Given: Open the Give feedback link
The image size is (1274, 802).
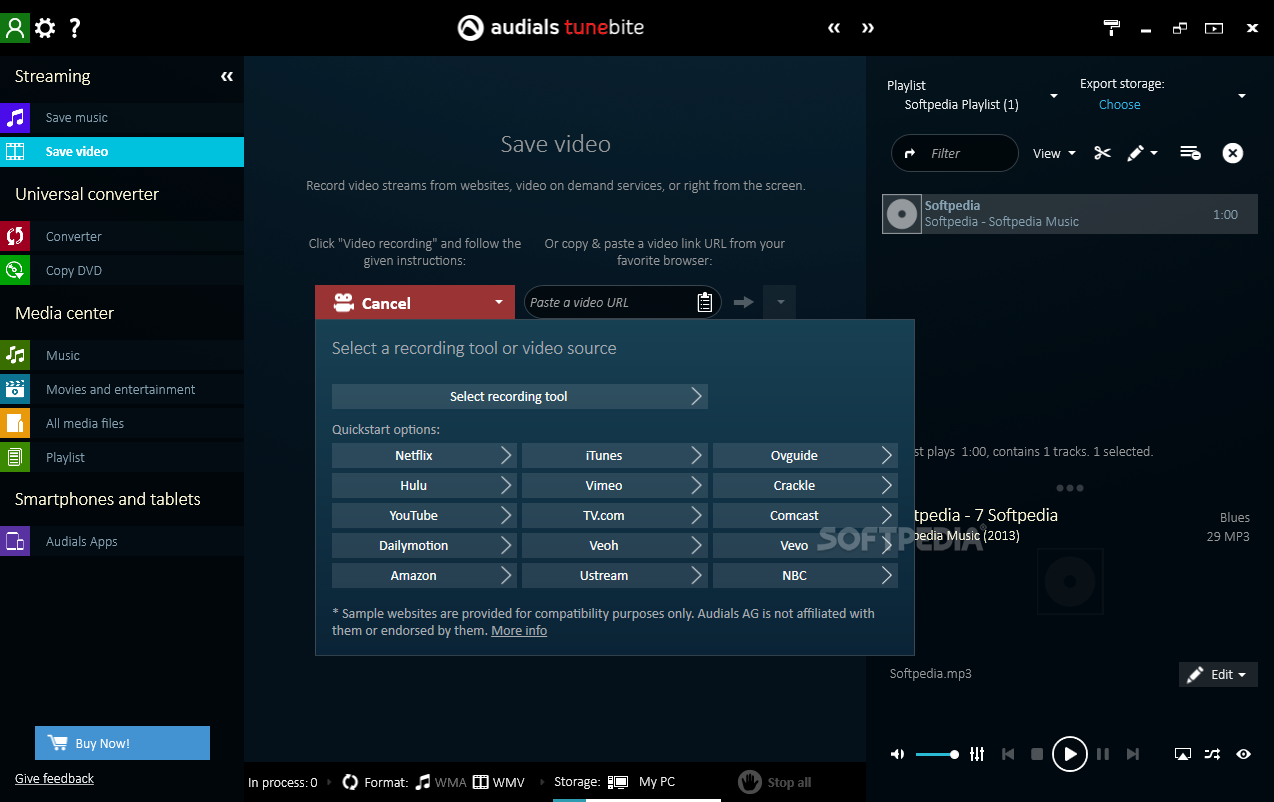Looking at the screenshot, I should (x=54, y=778).
